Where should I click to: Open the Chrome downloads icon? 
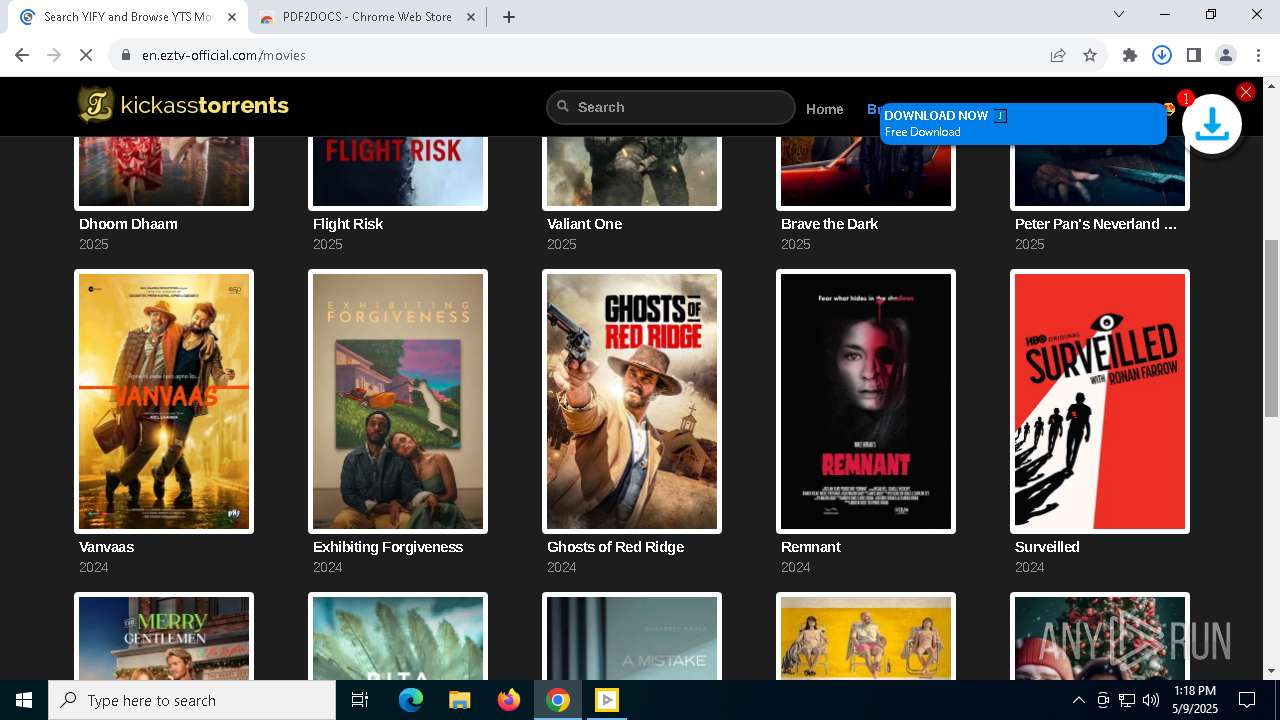(x=1162, y=55)
